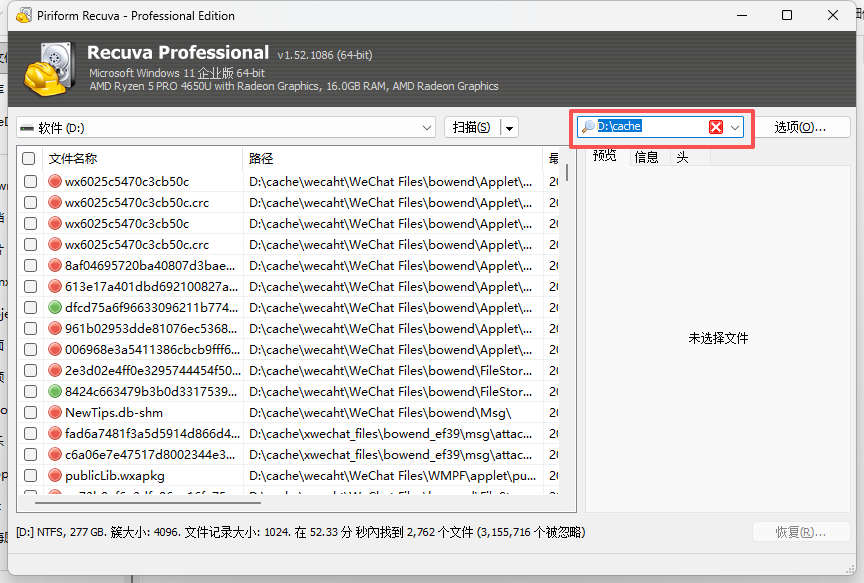Click the WMPF\applet path cell of publicLib.wxapkg

tap(392, 476)
